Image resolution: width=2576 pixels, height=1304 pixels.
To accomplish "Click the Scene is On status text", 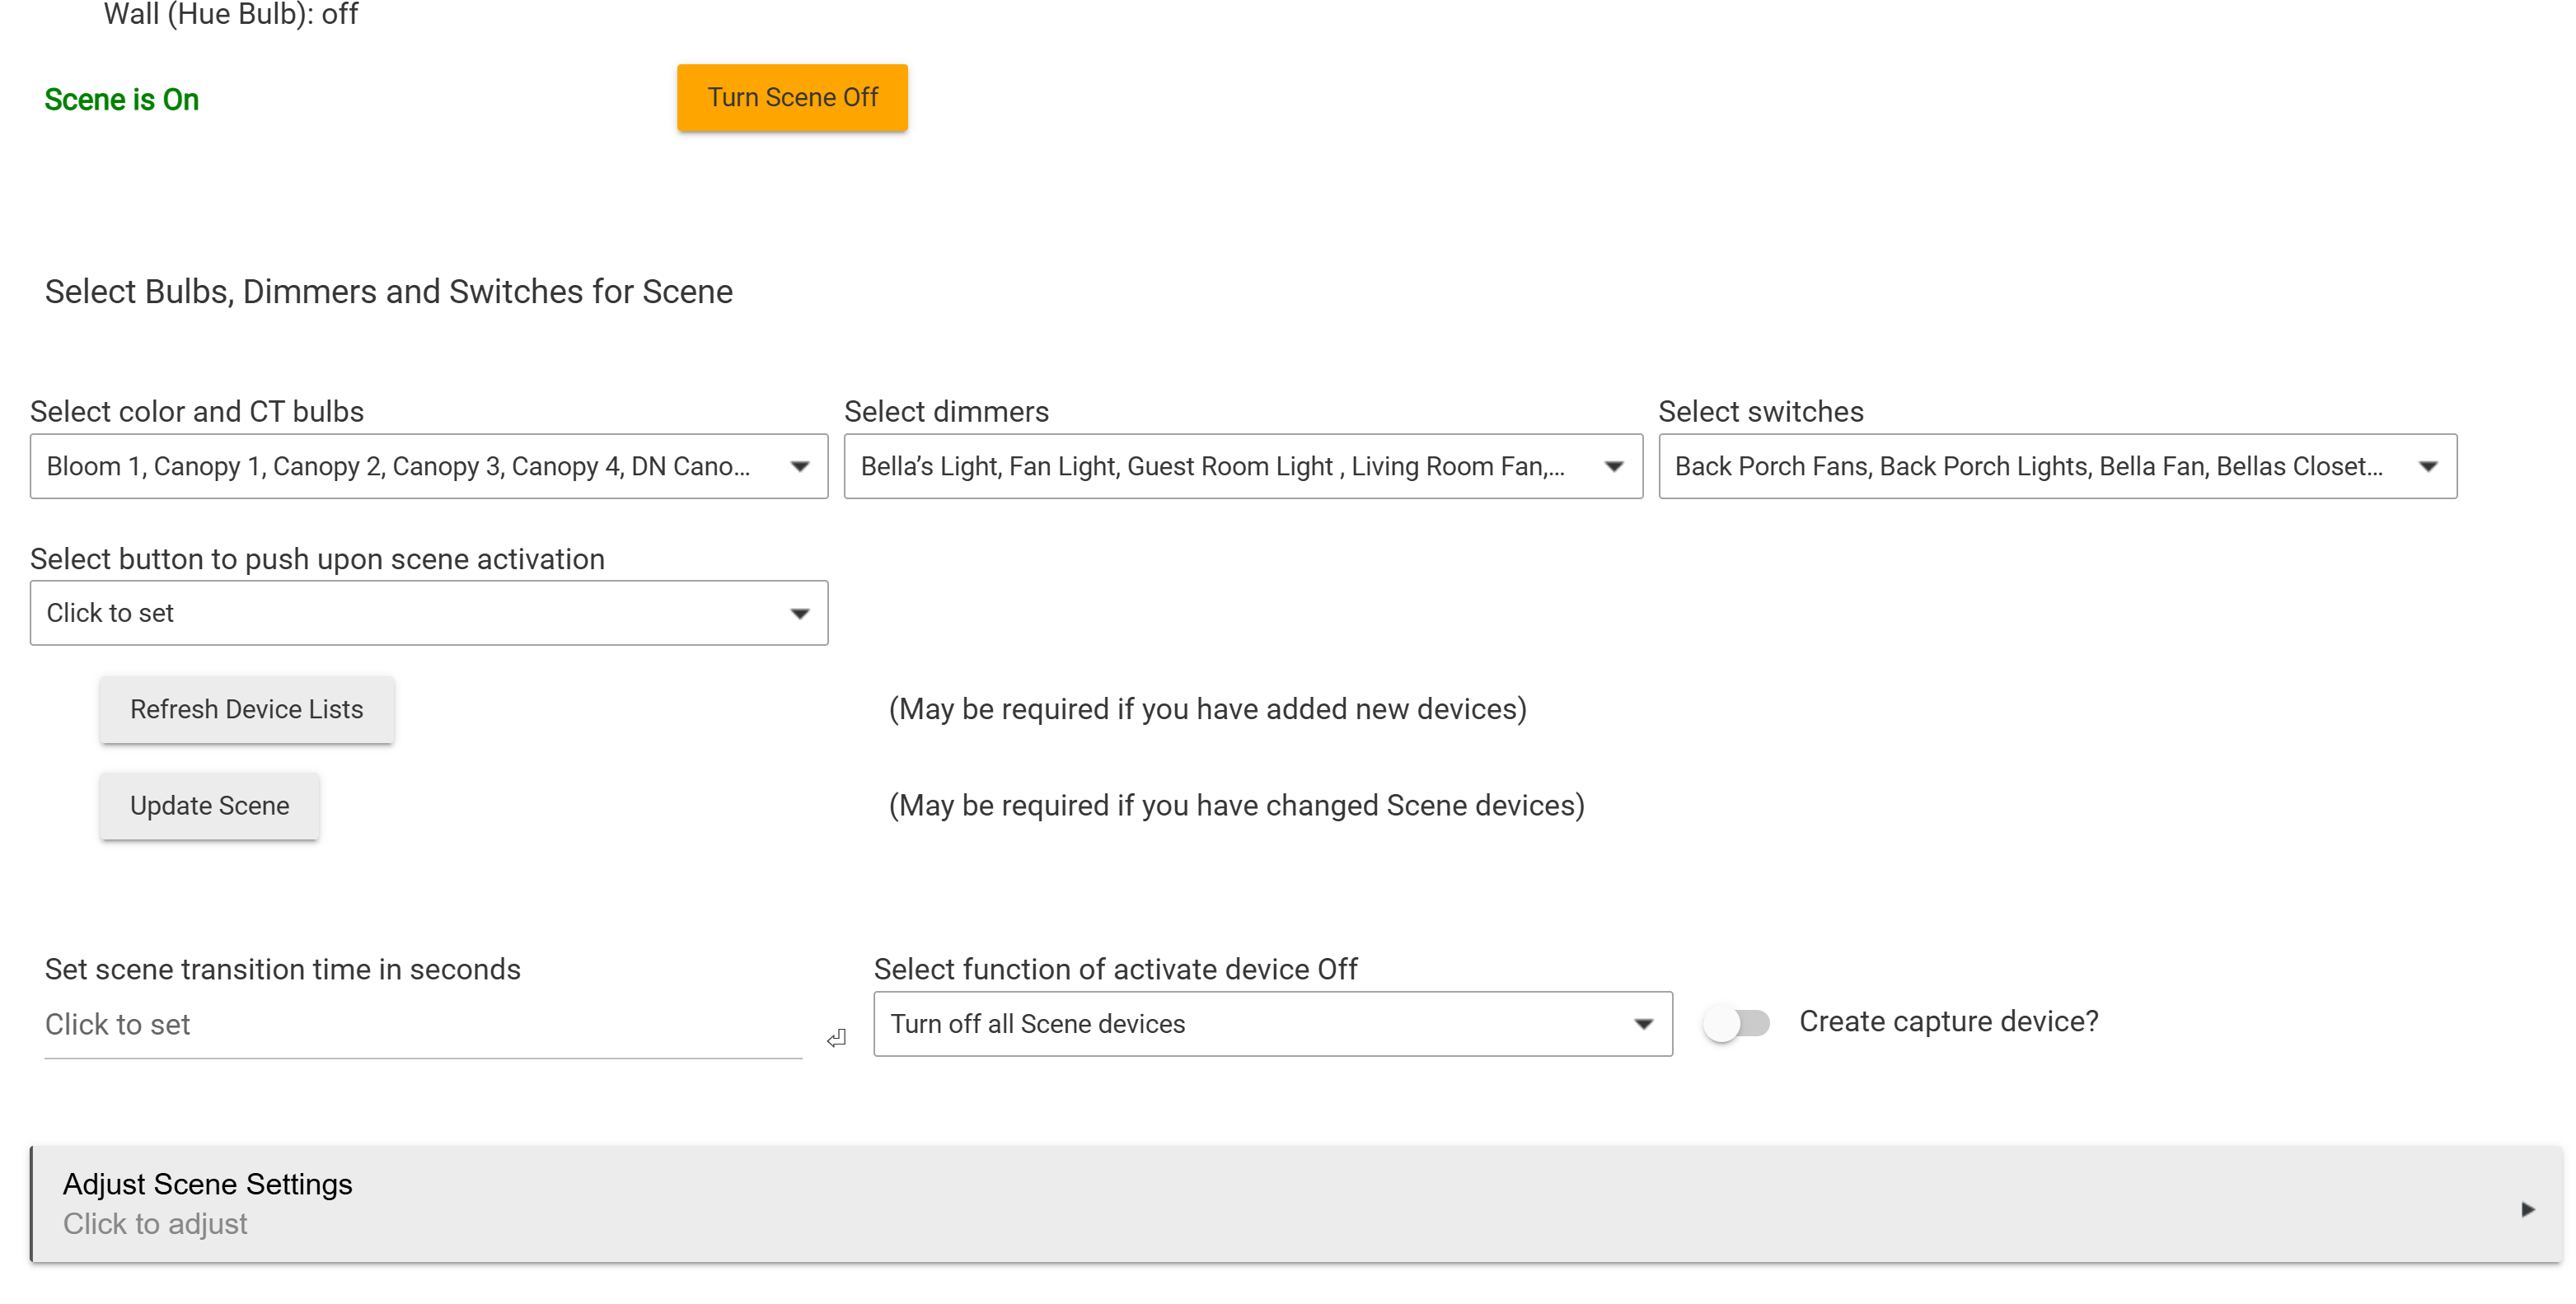I will tap(121, 100).
